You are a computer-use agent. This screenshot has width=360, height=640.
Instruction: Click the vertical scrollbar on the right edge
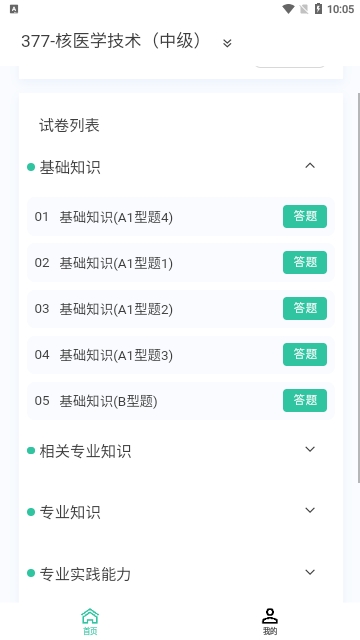coord(358,288)
